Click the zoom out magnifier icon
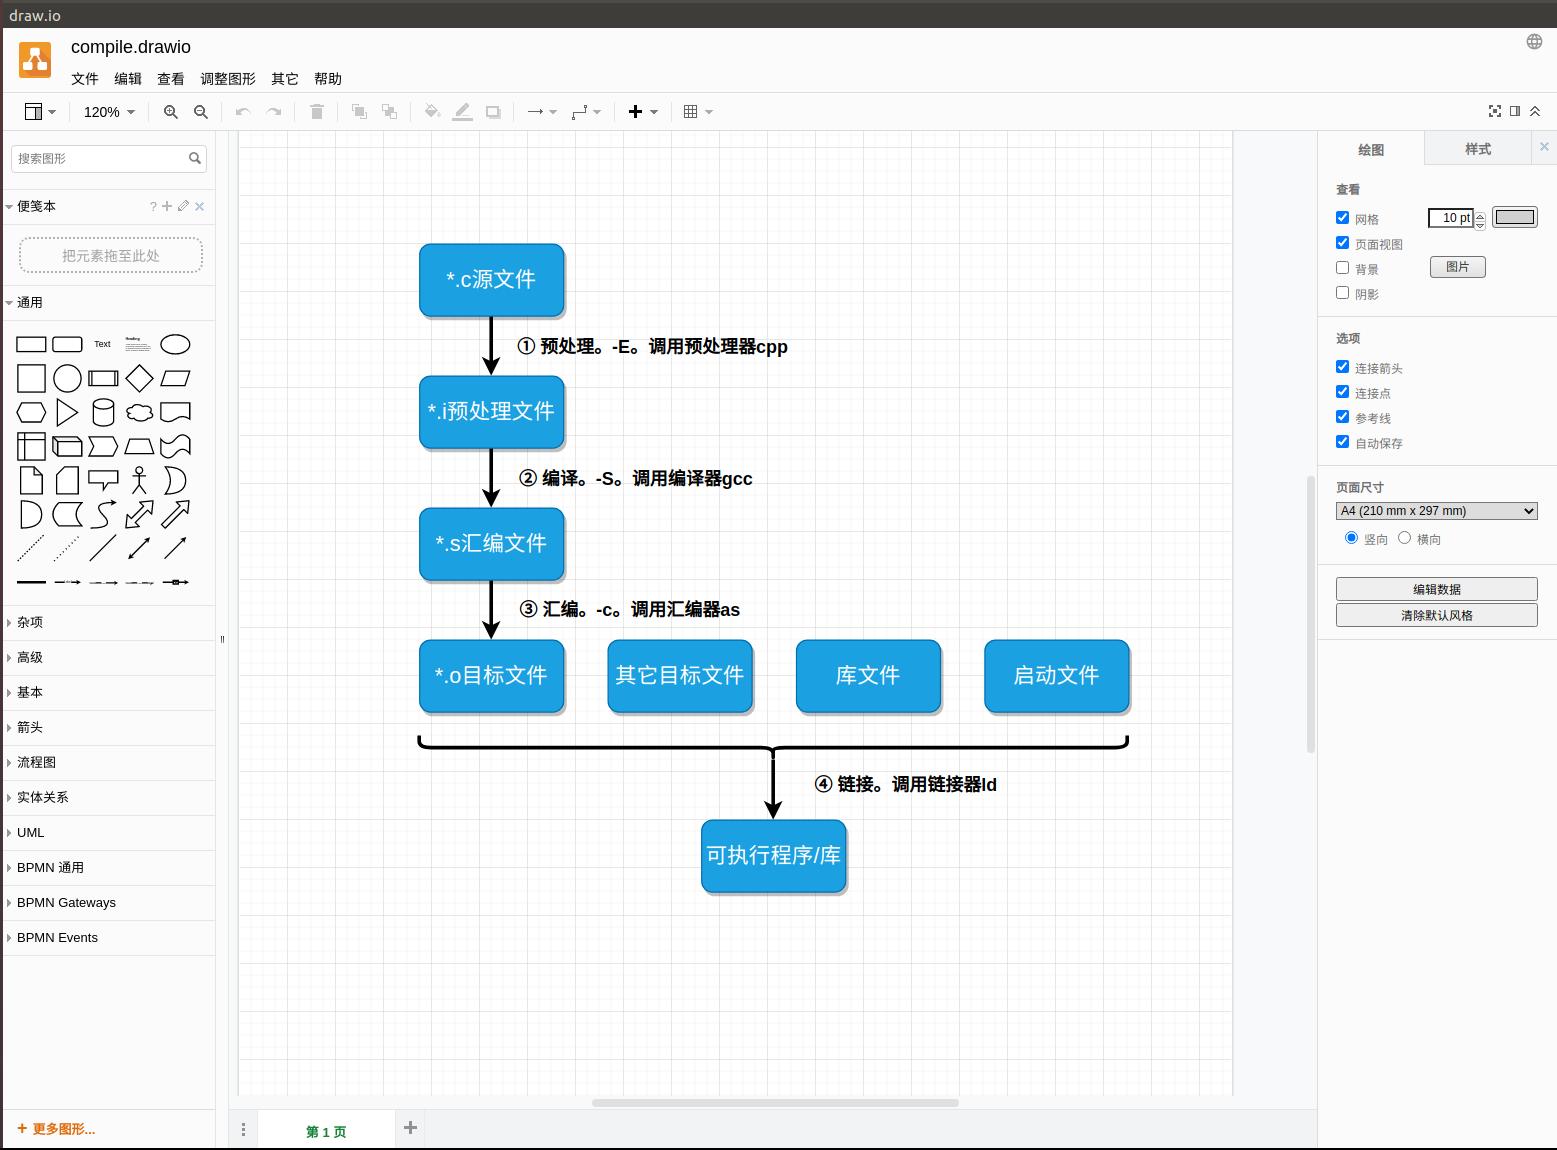The height and width of the screenshot is (1150, 1557). point(201,112)
